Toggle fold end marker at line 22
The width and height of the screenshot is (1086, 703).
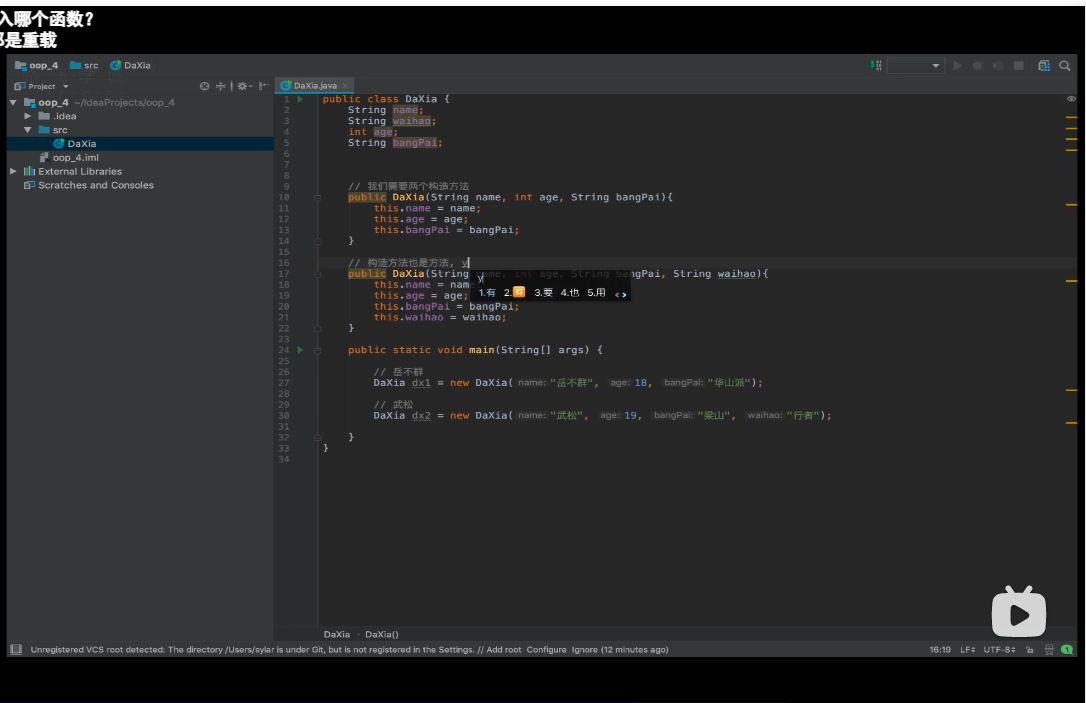pos(318,328)
